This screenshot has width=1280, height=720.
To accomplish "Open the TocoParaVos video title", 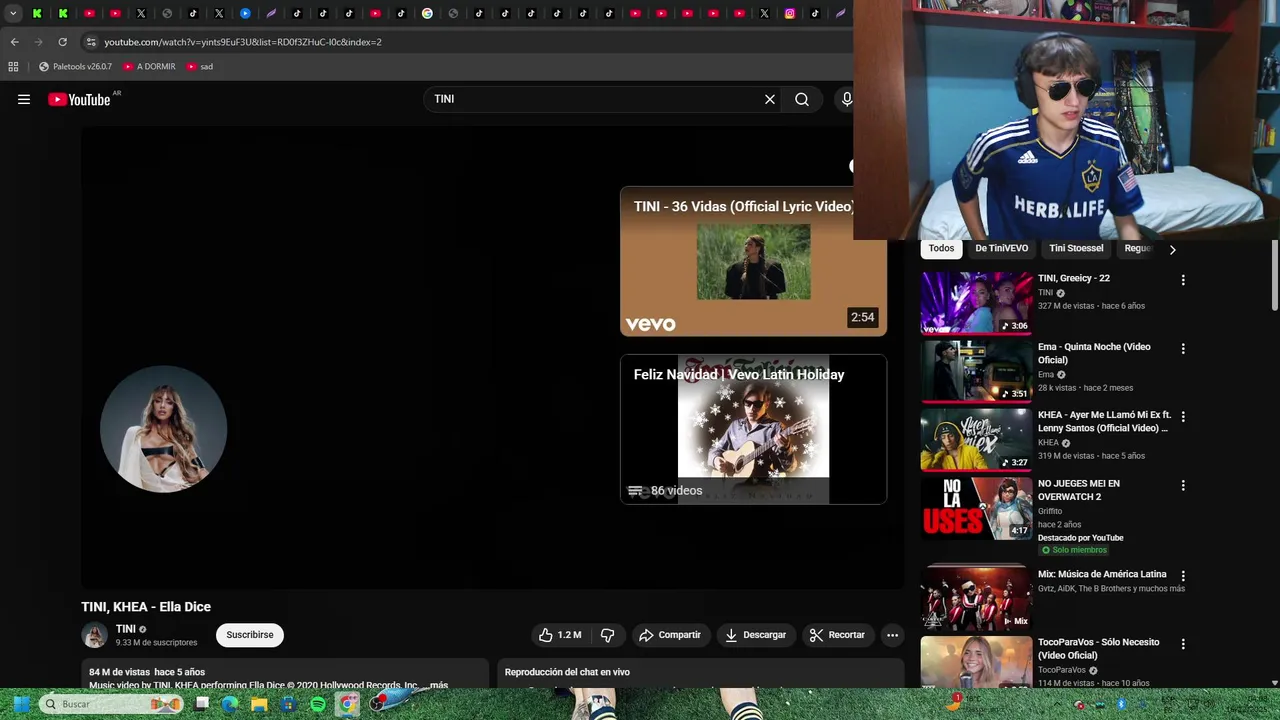I will 1098,648.
